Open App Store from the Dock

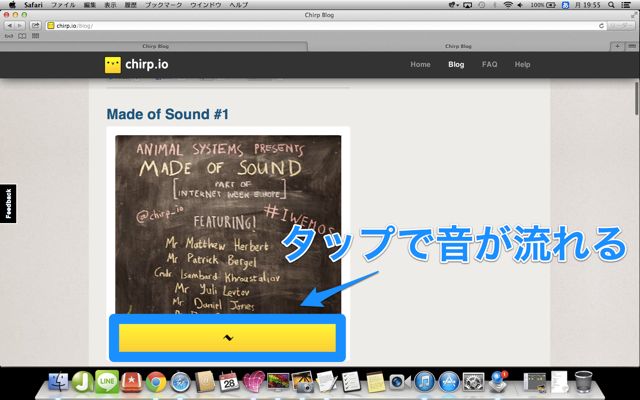point(449,382)
